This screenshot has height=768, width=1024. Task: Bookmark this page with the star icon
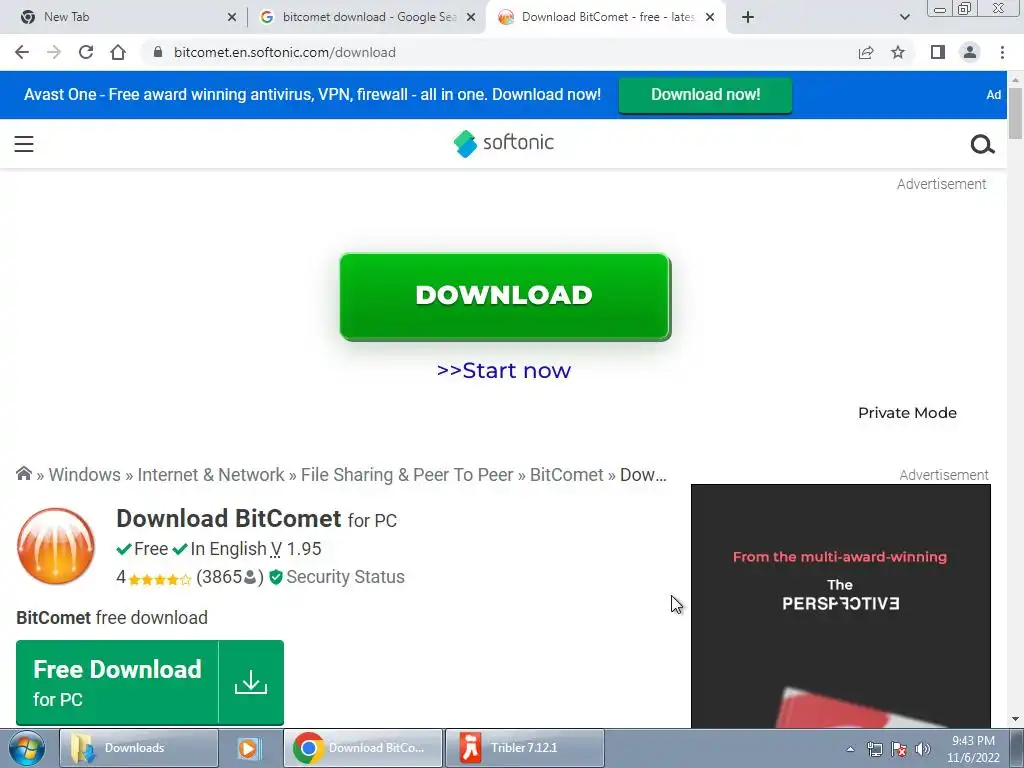pos(898,52)
